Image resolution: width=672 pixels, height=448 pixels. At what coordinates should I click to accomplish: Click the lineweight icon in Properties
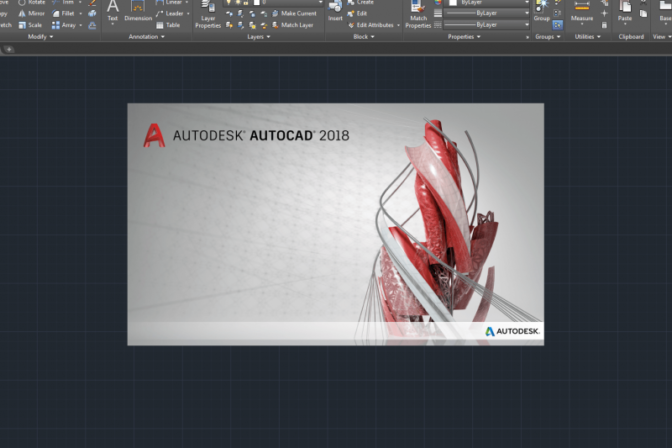438,13
